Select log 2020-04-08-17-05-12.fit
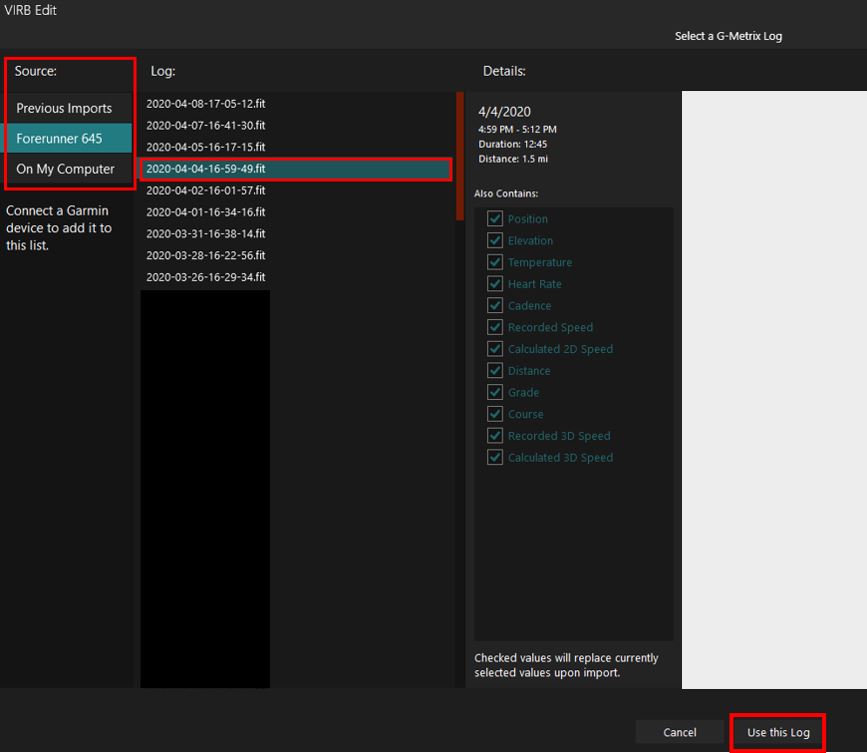Screen dimensions: 867x753 [x=297, y=103]
